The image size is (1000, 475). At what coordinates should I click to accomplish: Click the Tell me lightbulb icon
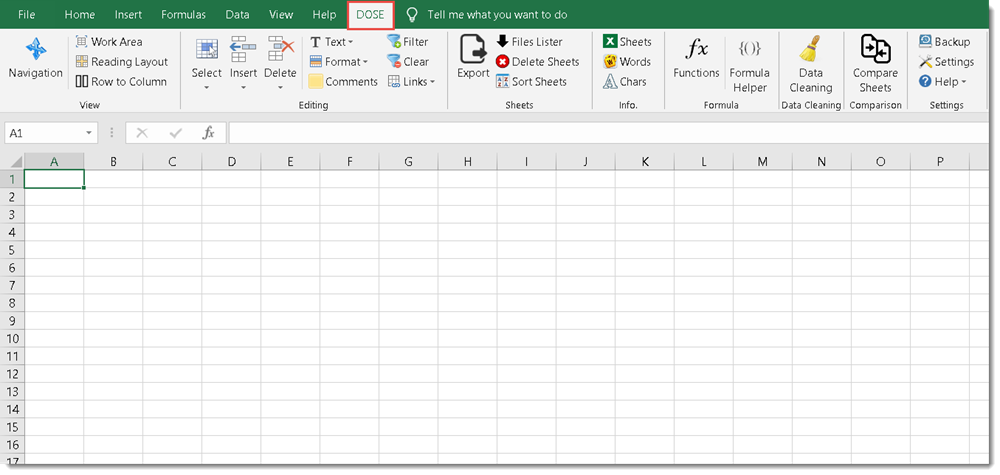[x=413, y=14]
